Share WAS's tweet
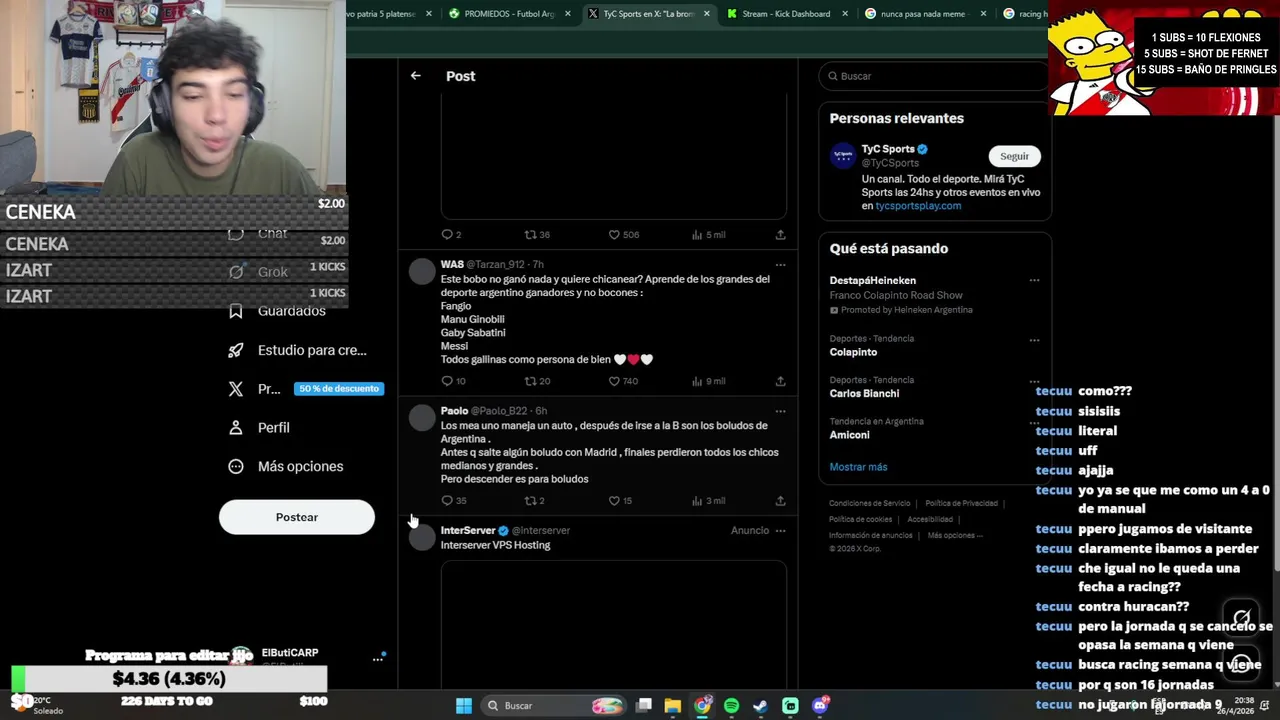This screenshot has height=720, width=1280. click(780, 381)
